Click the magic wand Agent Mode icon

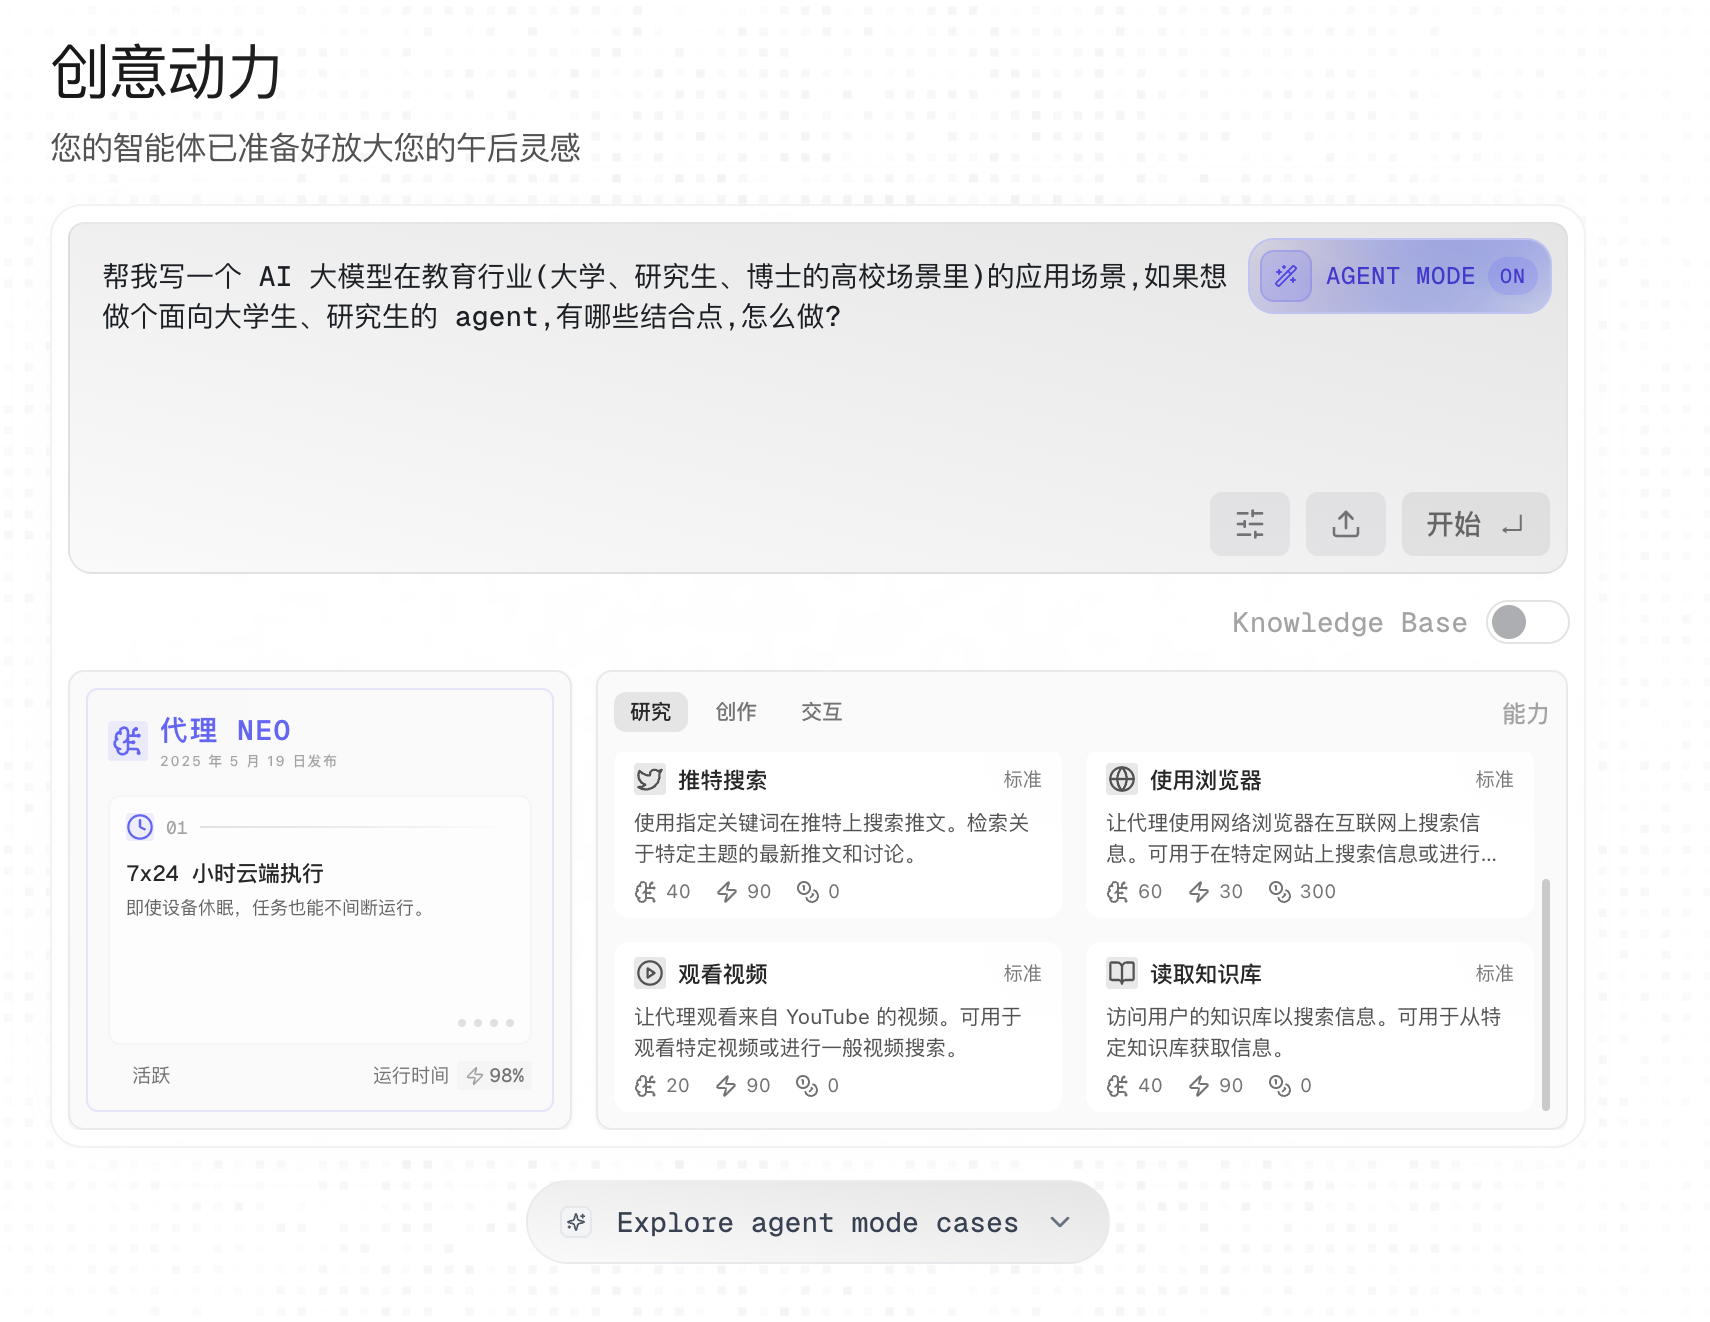pos(1286,276)
